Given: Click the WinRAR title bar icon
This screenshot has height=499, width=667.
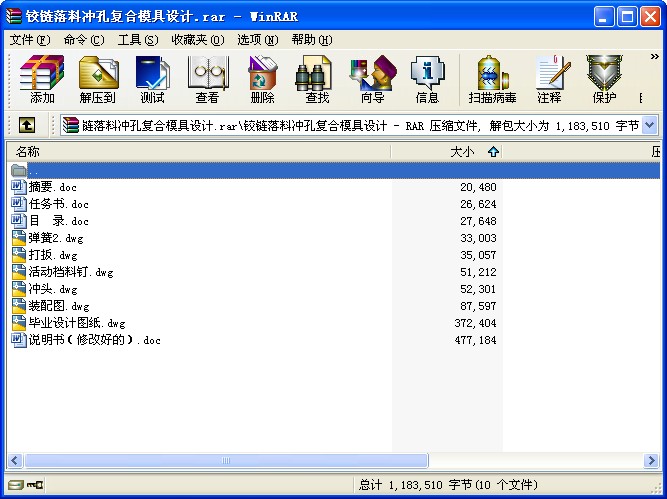Looking at the screenshot, I should coord(14,17).
